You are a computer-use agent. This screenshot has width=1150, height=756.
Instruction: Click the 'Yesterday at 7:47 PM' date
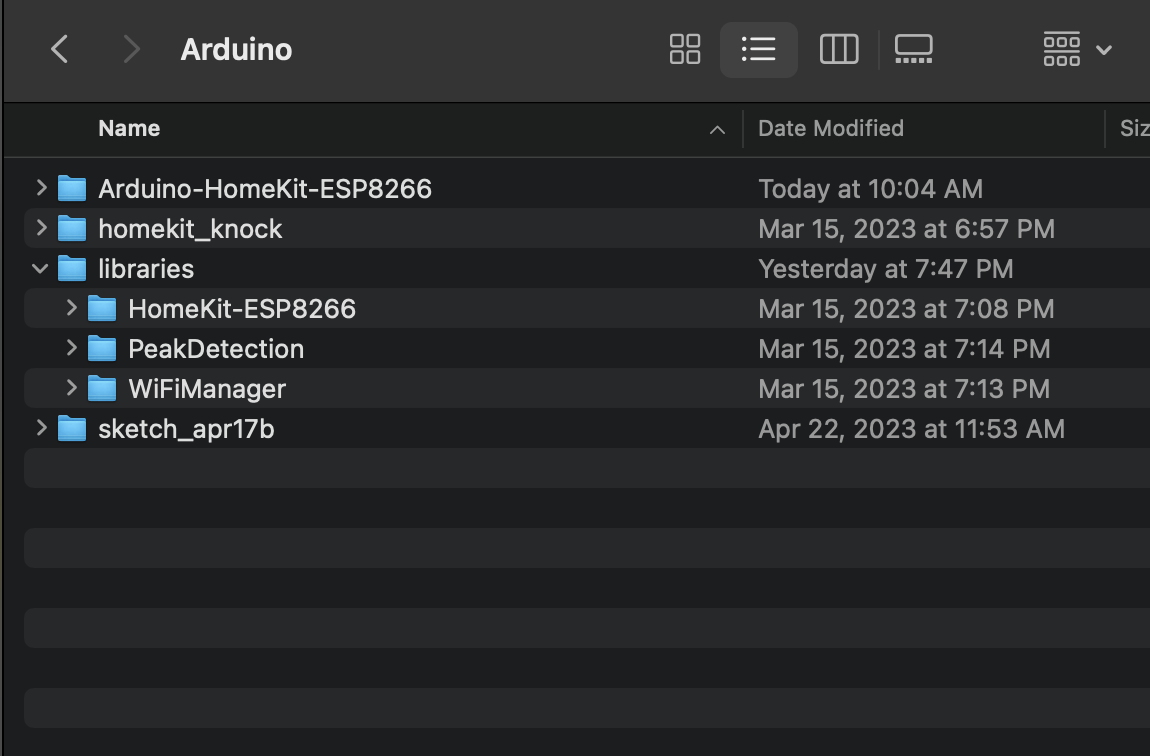click(x=886, y=269)
